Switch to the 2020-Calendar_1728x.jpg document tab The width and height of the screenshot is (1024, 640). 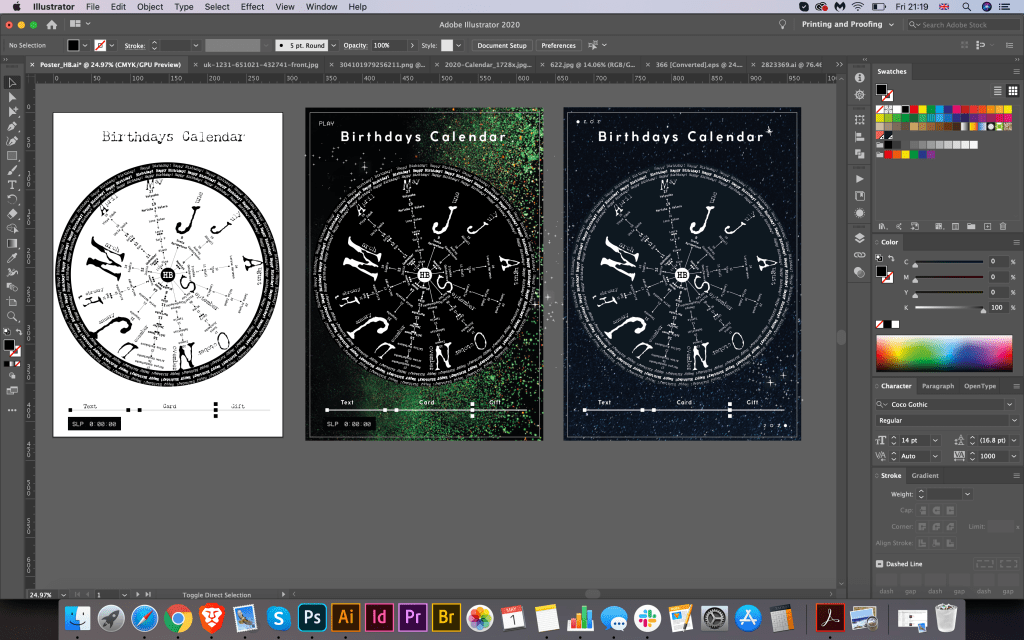(474, 64)
